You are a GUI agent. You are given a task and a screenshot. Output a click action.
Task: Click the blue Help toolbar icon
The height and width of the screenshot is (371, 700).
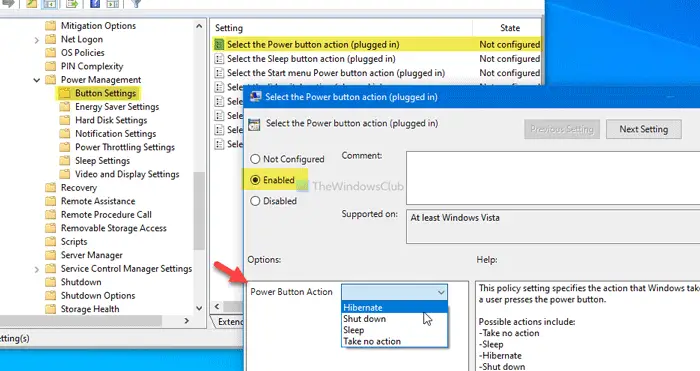[x=95, y=4]
